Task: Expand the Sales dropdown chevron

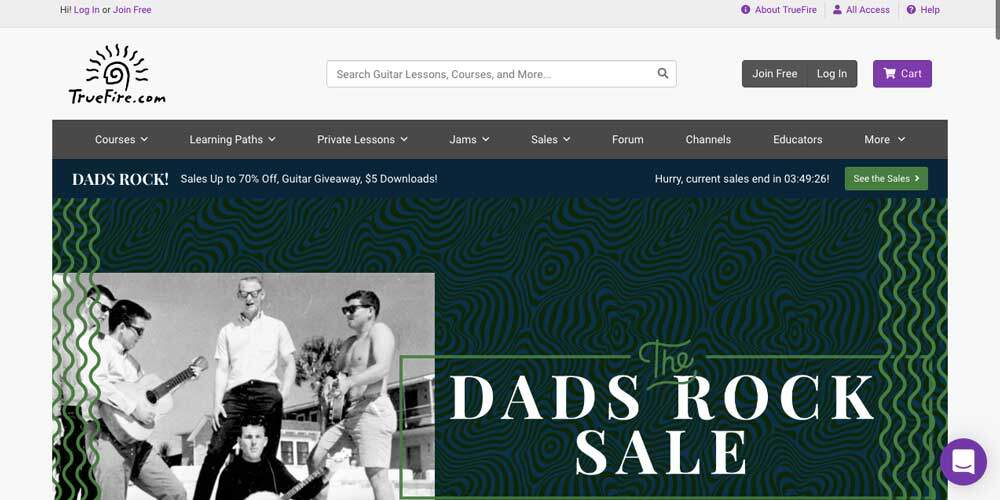Action: [x=566, y=139]
